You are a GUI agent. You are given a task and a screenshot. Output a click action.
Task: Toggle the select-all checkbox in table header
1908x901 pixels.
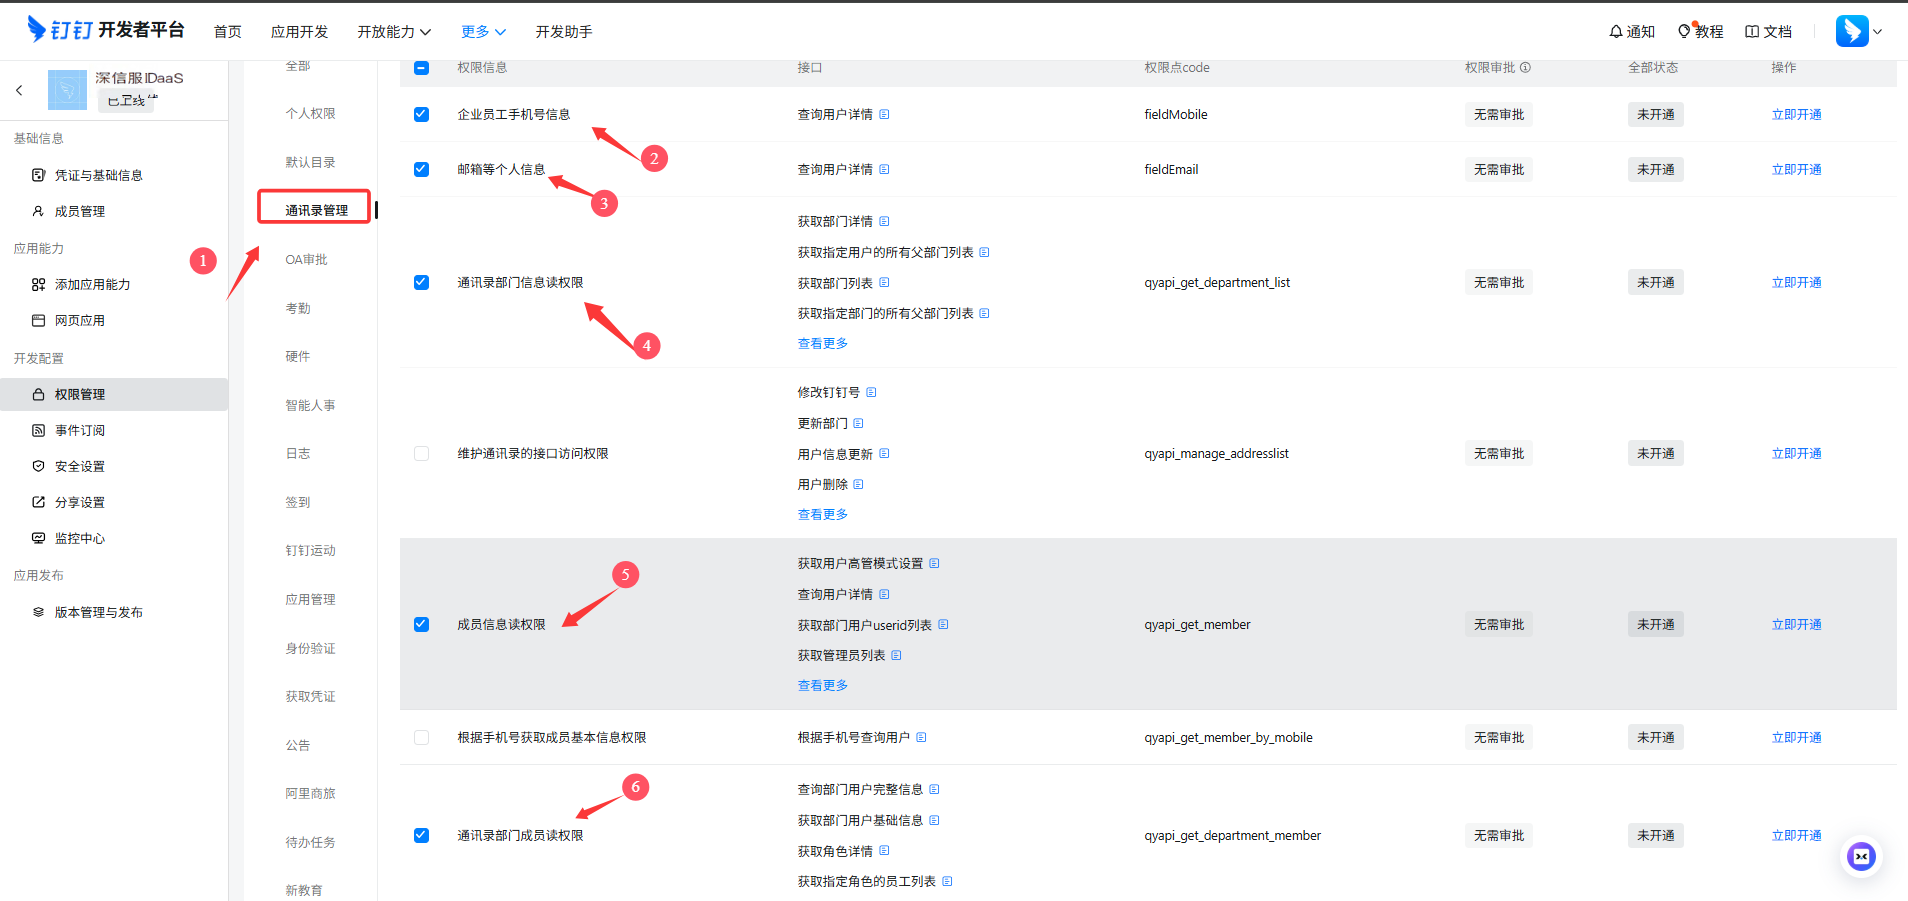click(x=421, y=68)
